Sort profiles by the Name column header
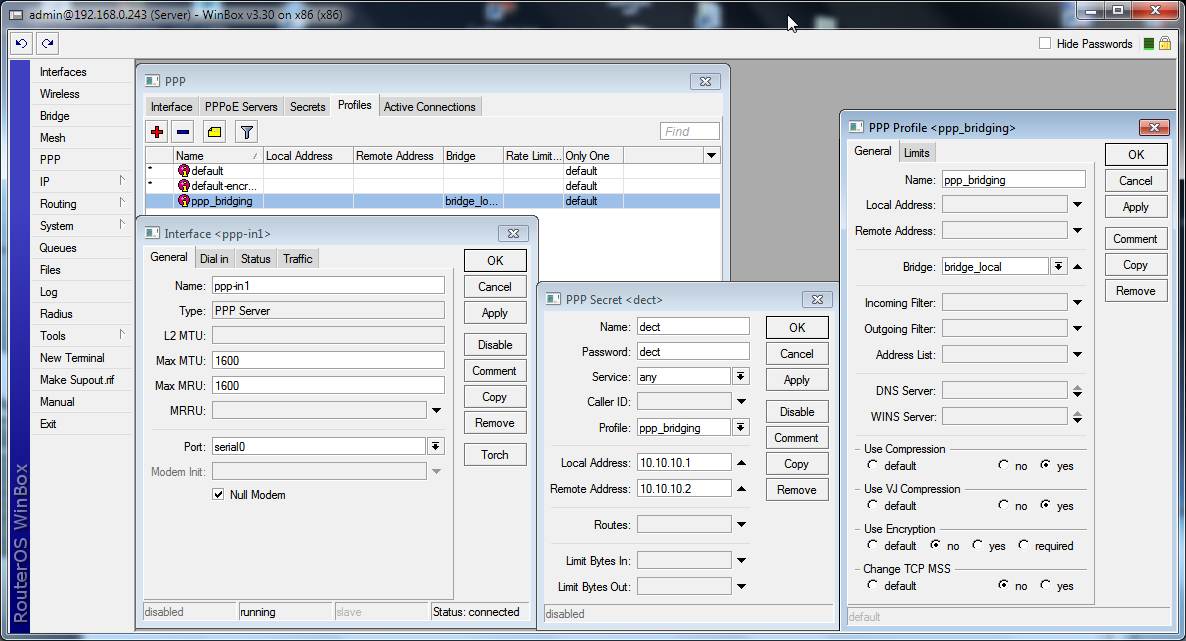1186x641 pixels. tap(218, 156)
